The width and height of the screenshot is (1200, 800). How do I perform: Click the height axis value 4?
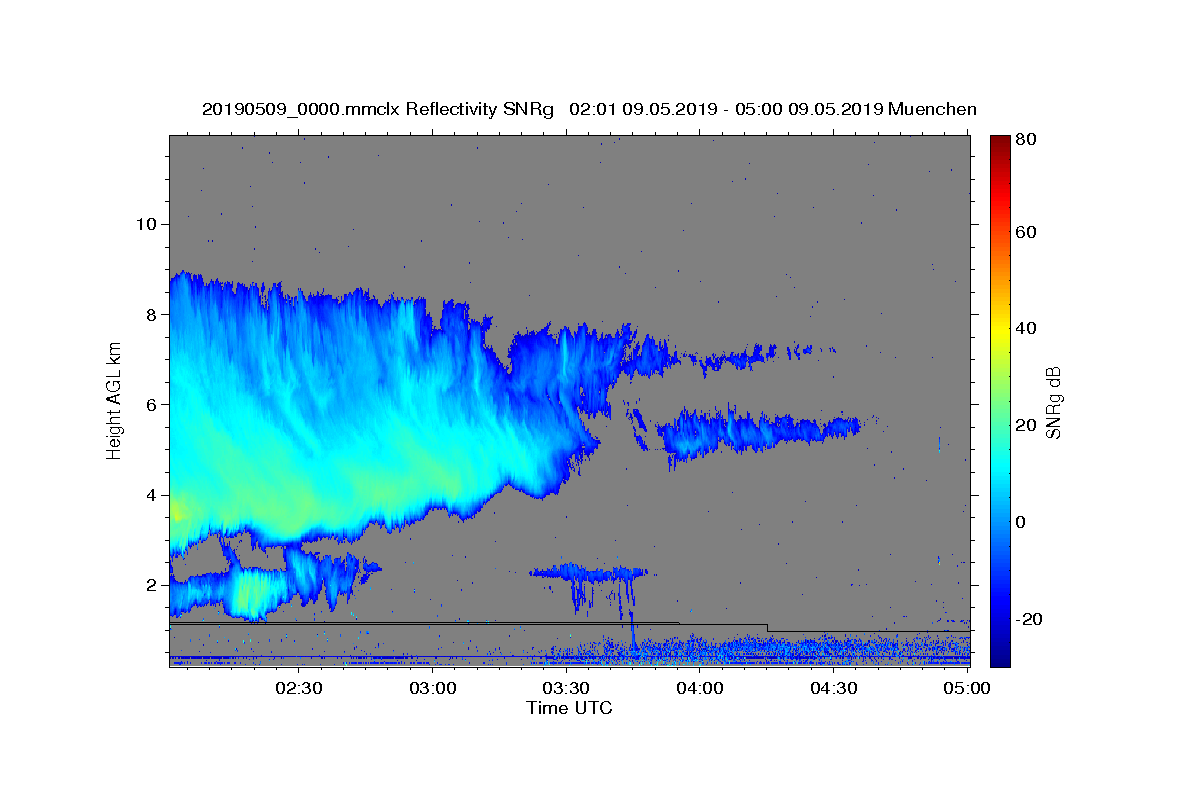point(152,495)
